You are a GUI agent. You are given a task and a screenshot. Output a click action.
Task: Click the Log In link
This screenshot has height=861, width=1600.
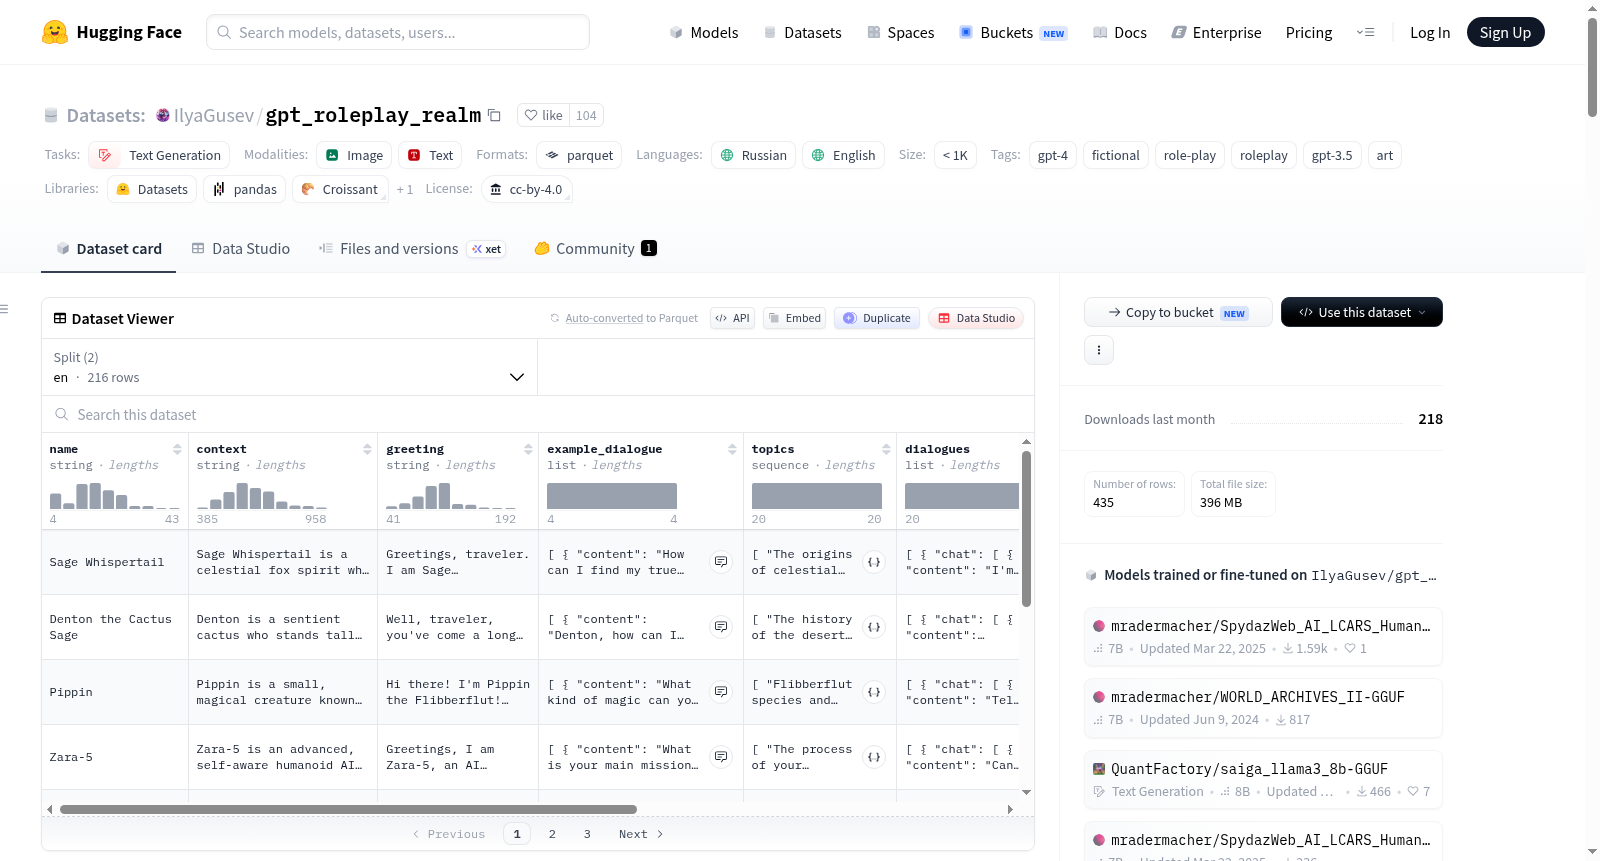pyautogui.click(x=1430, y=32)
